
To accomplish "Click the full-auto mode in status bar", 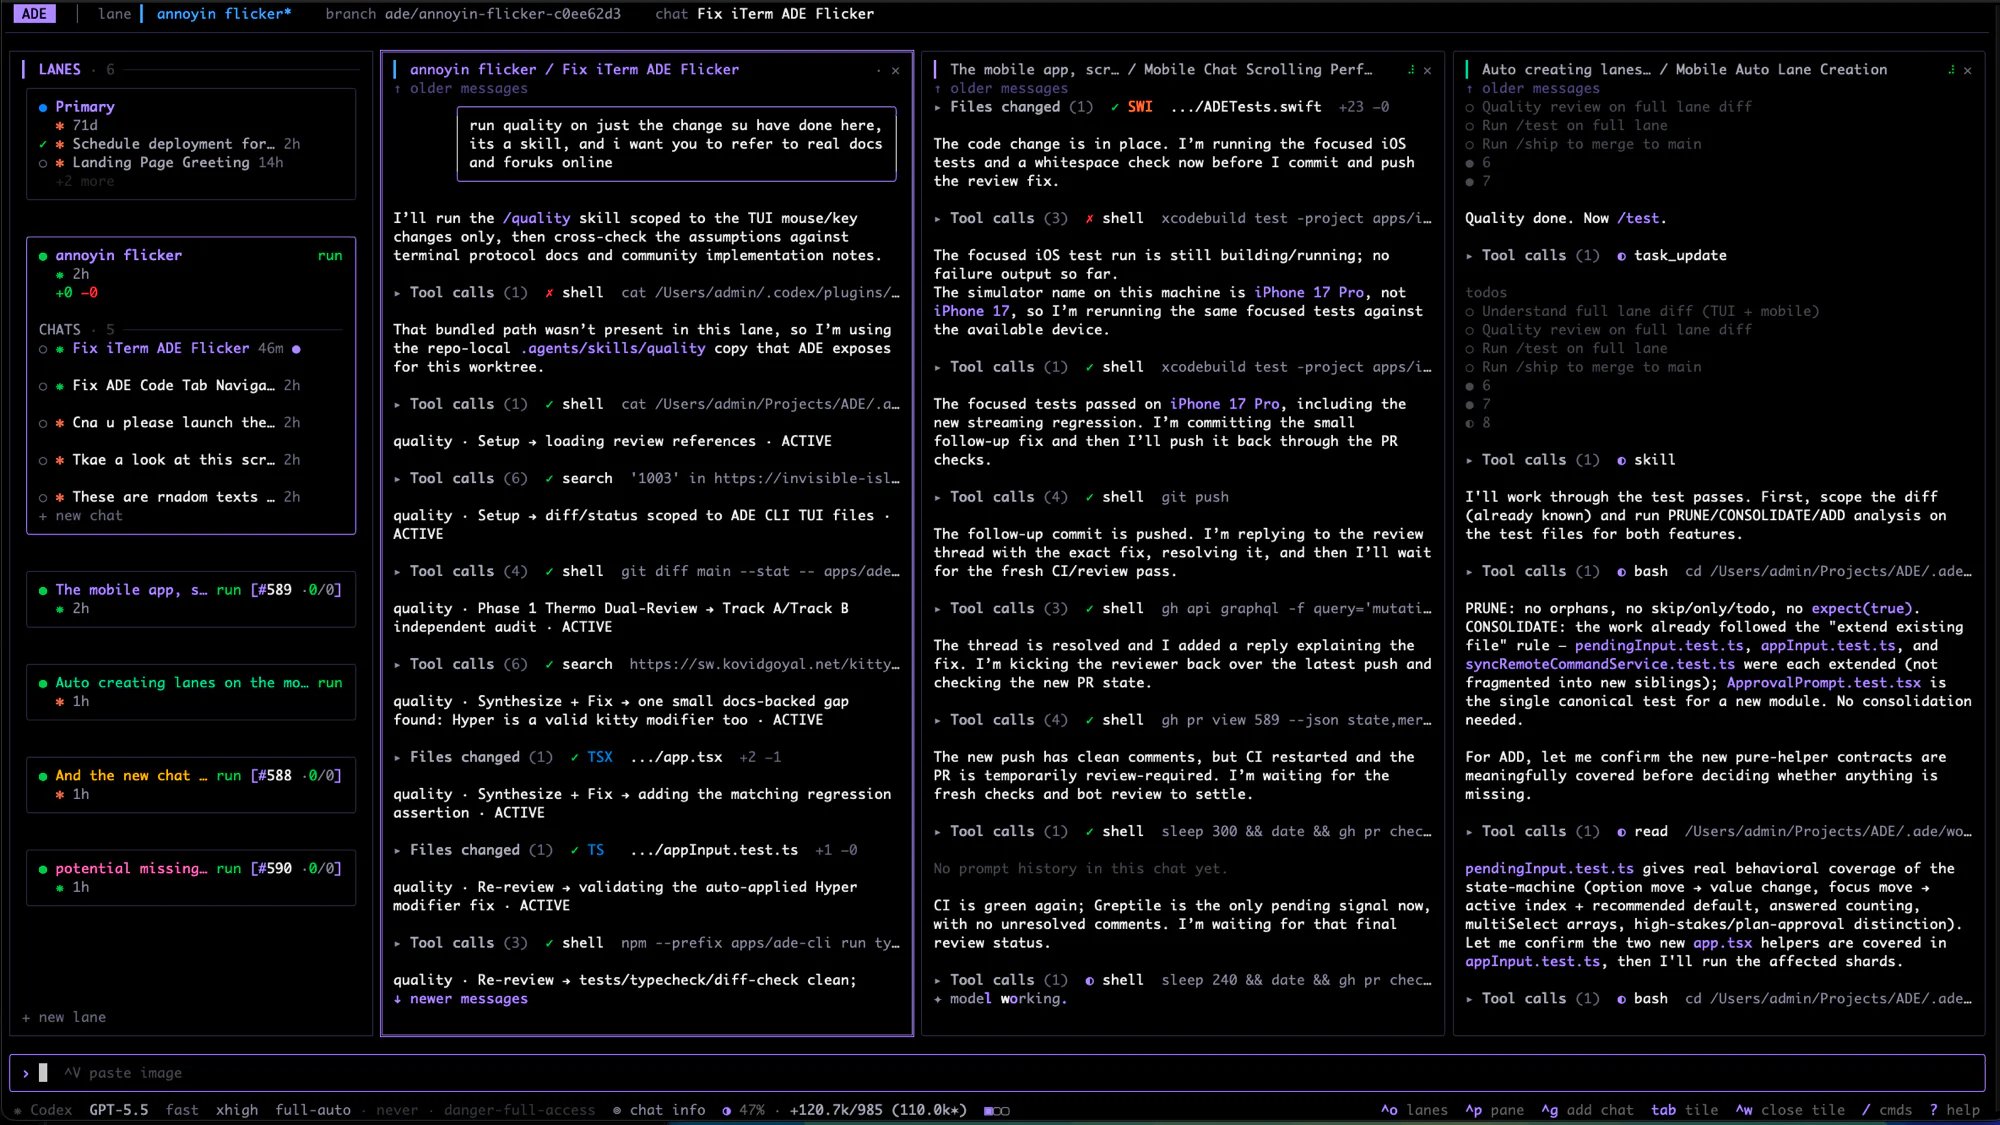I will point(313,1110).
